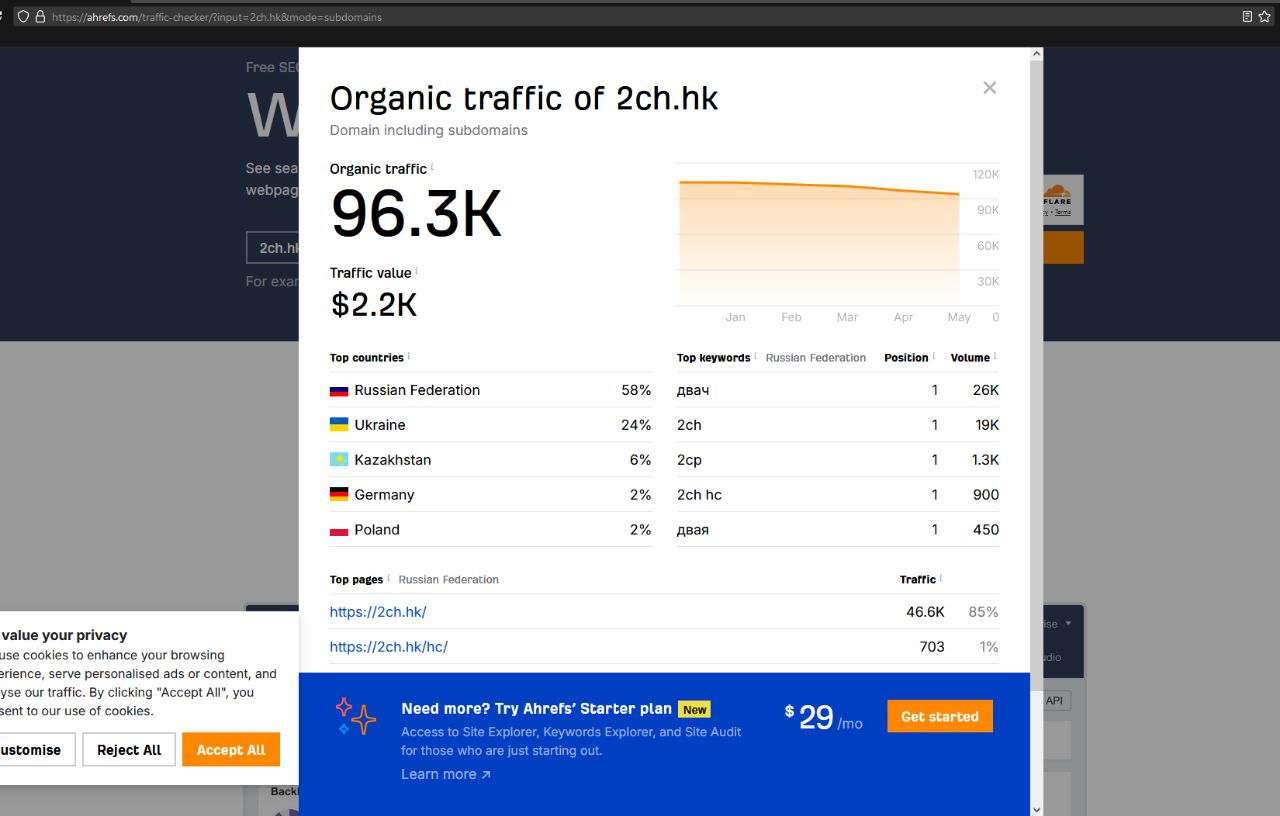Click the modal scrollbar down arrow

pyautogui.click(x=1036, y=808)
